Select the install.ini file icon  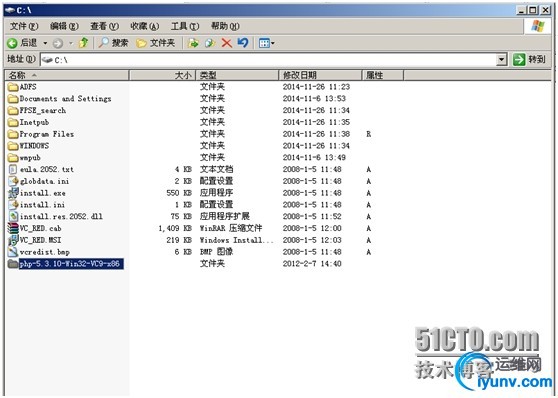click(x=13, y=205)
